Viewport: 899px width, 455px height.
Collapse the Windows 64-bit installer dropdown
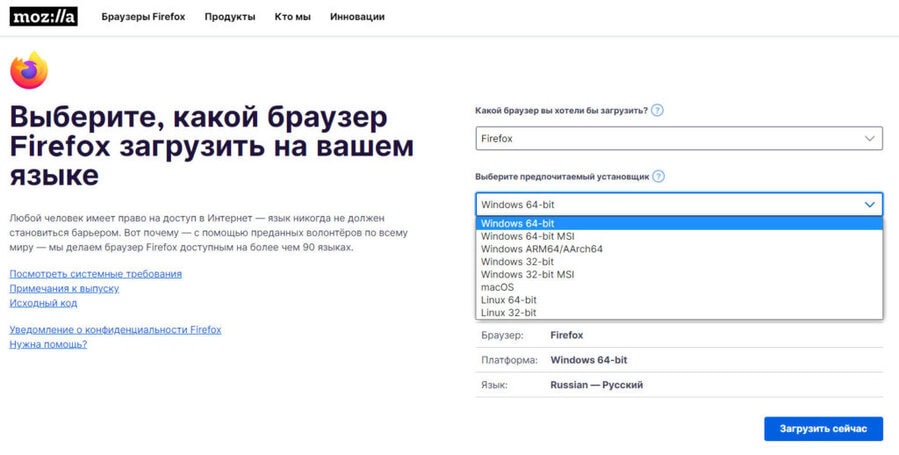(x=679, y=205)
